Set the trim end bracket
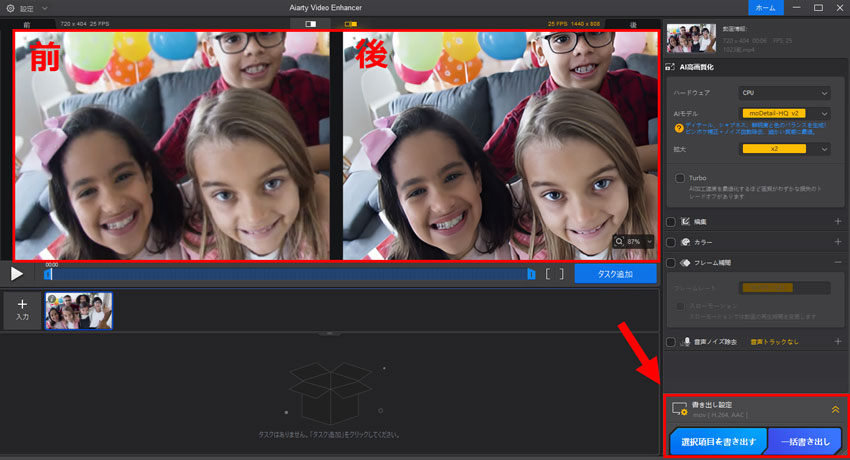 click(x=562, y=274)
